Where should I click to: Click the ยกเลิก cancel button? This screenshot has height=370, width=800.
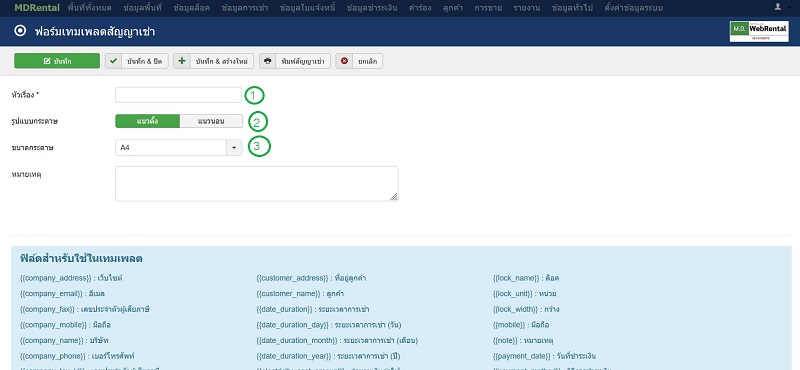tap(359, 61)
